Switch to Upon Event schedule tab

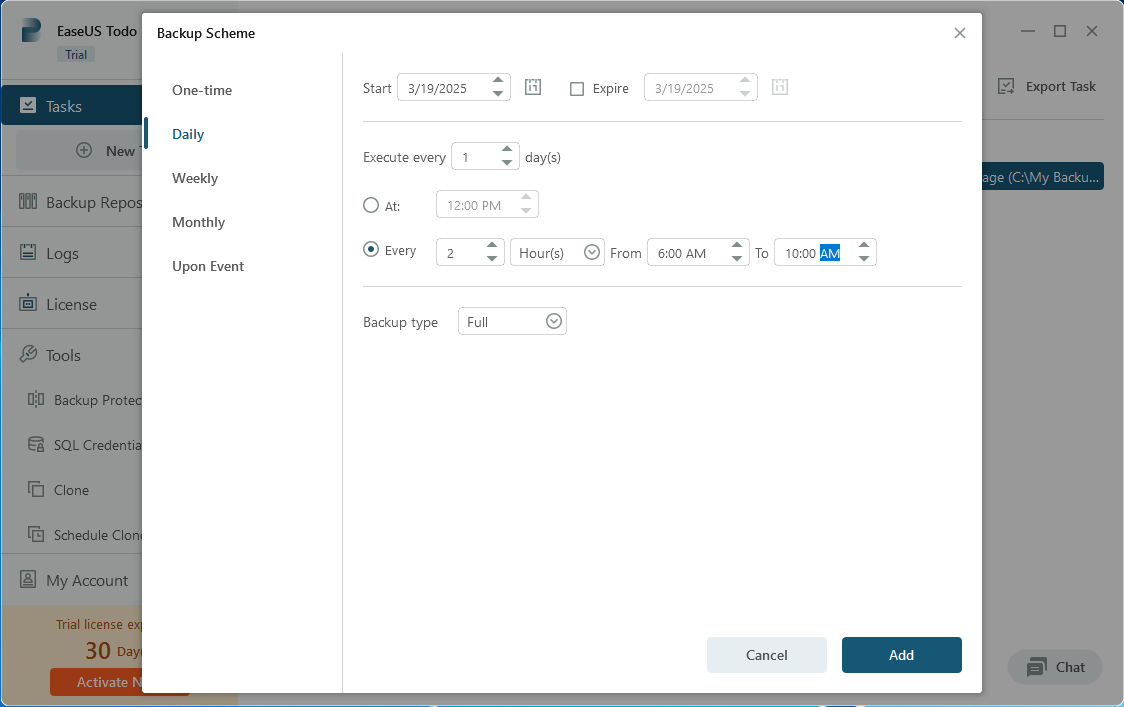(x=208, y=266)
